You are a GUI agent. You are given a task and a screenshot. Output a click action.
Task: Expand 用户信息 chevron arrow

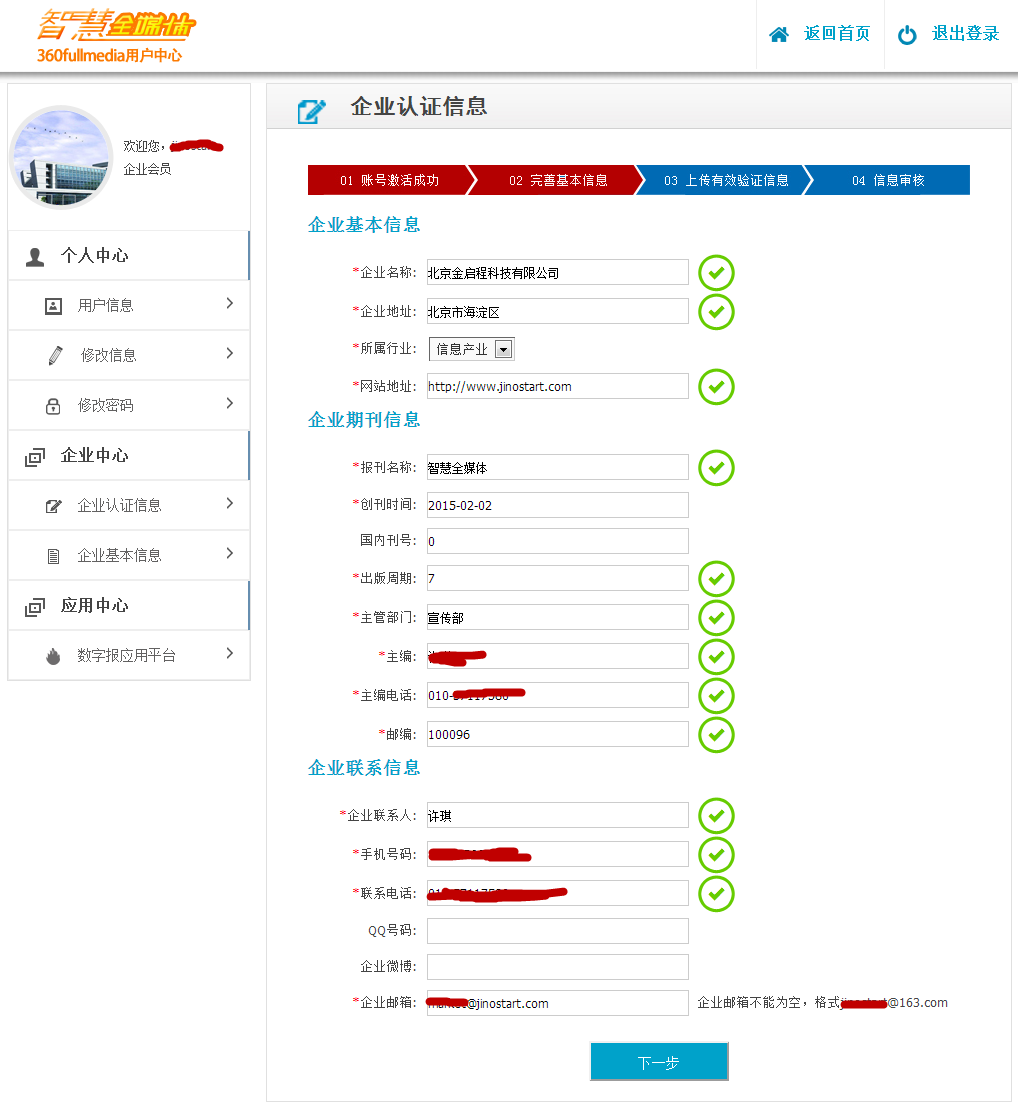(229, 304)
